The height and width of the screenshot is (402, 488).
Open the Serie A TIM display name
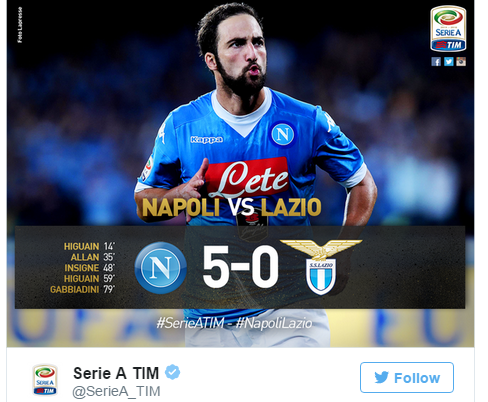pos(116,373)
